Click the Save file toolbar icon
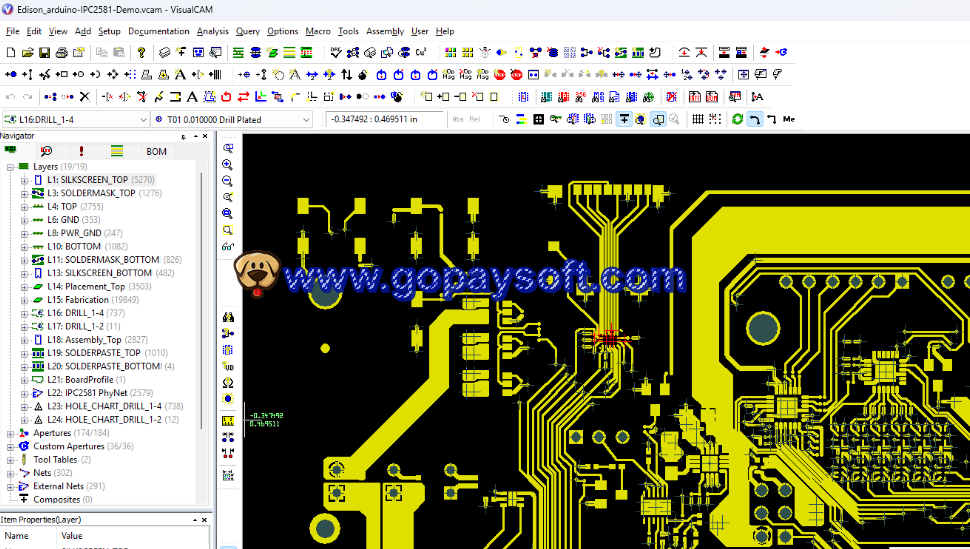 coord(45,52)
